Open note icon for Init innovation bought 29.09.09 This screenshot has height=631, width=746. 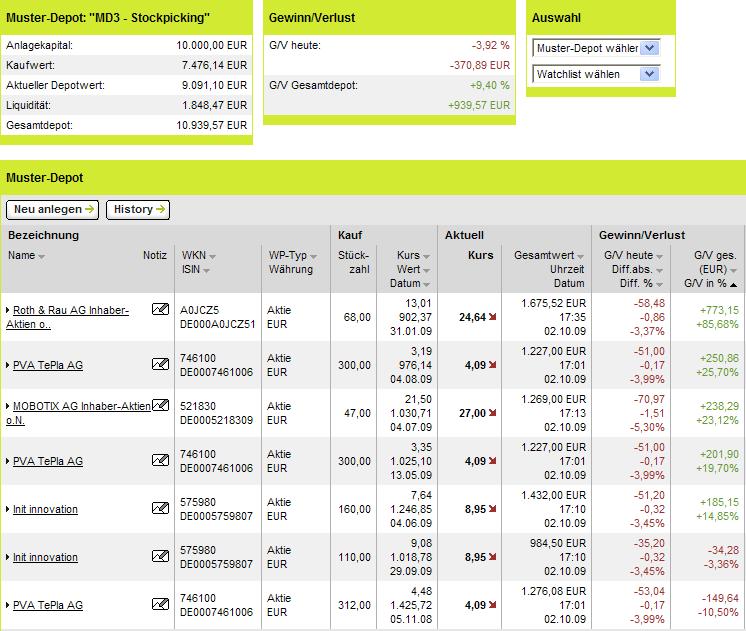pyautogui.click(x=160, y=556)
